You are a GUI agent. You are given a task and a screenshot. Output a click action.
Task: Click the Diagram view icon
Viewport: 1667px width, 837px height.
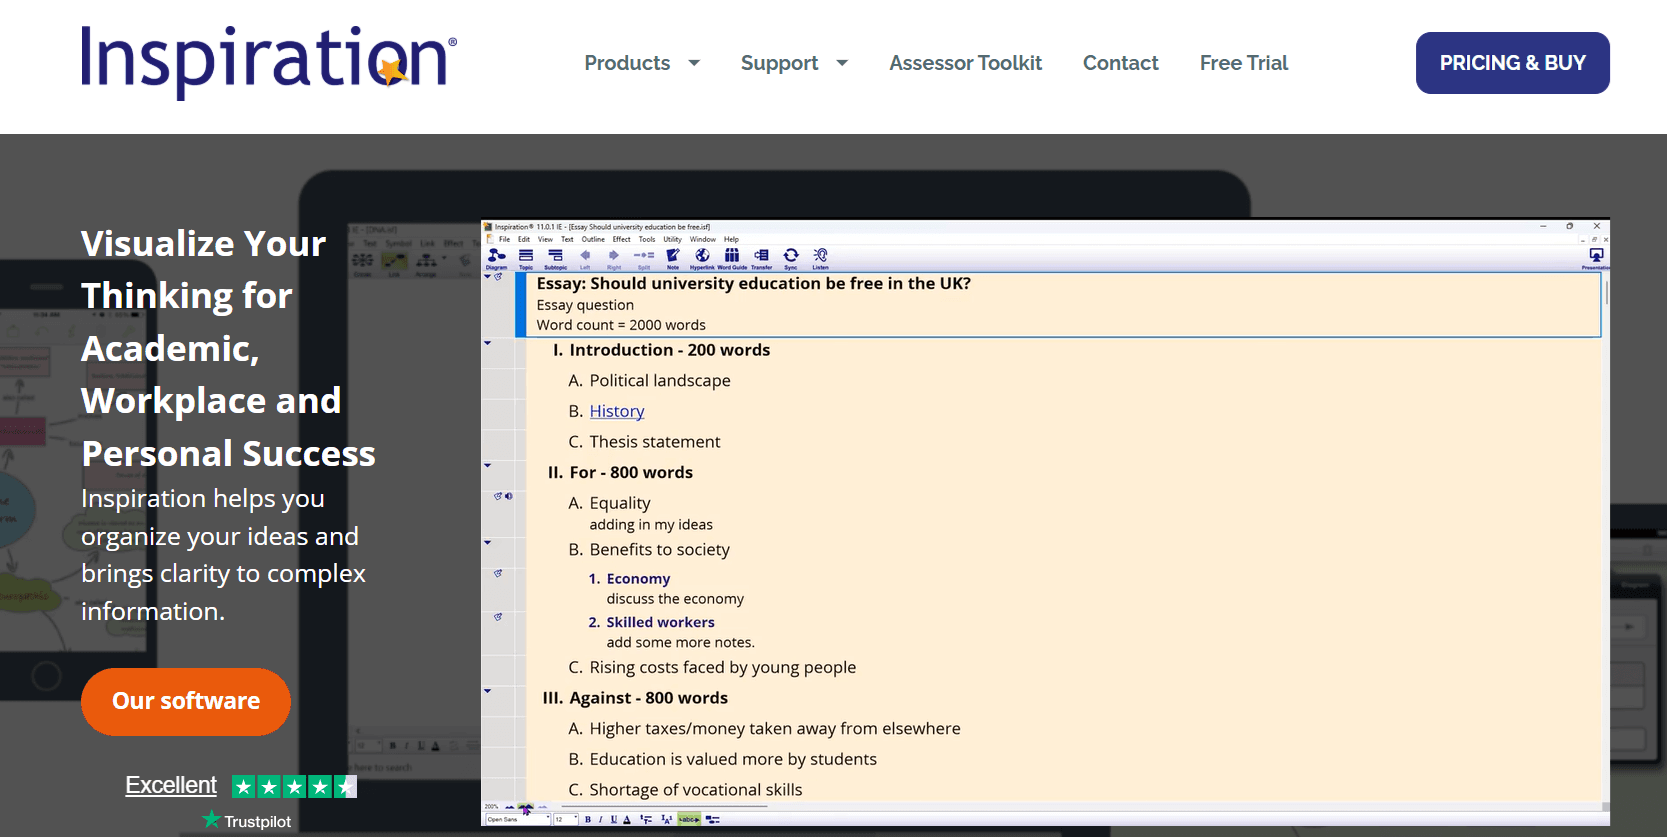[x=496, y=256]
